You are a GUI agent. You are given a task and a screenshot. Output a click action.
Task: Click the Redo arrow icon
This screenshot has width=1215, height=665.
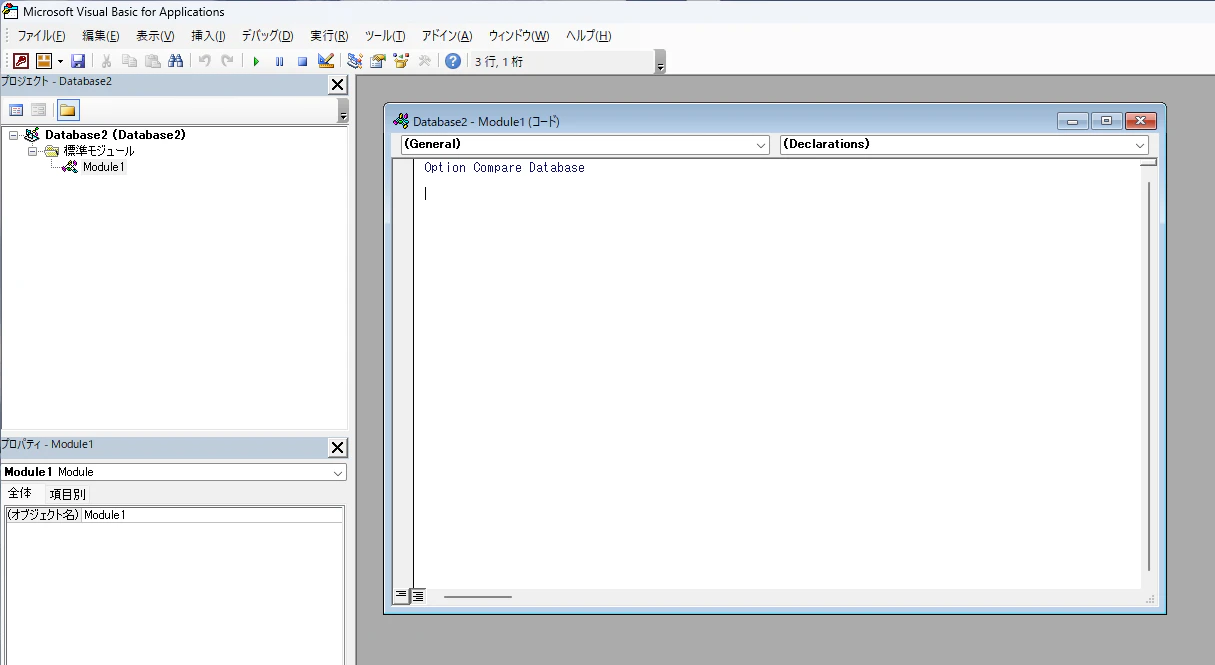[x=227, y=61]
